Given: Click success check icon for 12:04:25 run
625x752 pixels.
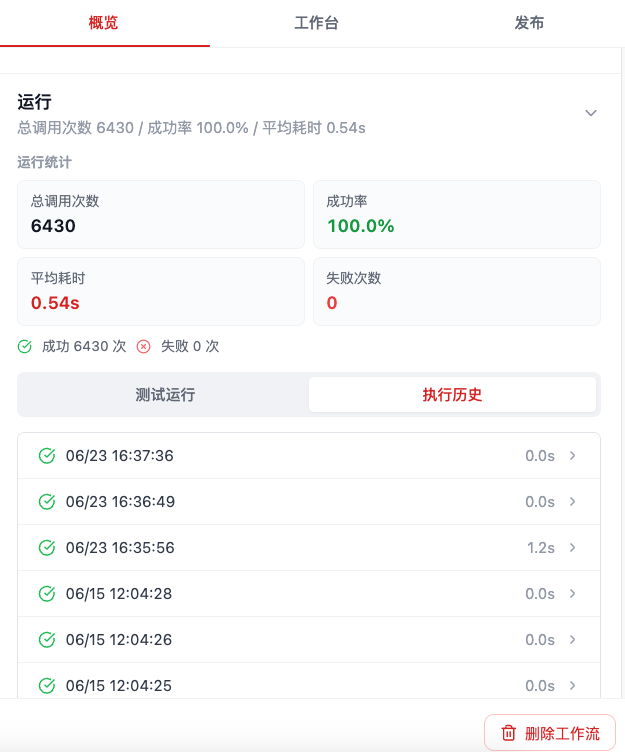Looking at the screenshot, I should (x=47, y=686).
